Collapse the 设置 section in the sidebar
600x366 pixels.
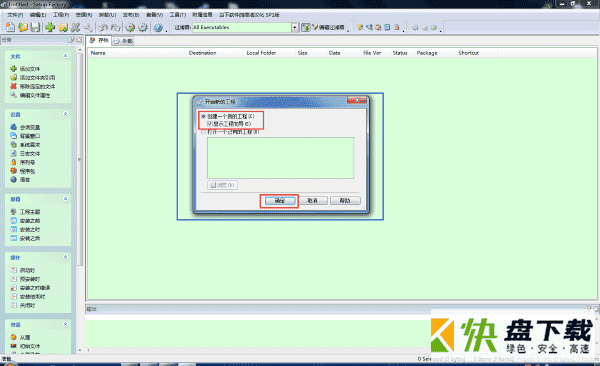click(x=65, y=114)
